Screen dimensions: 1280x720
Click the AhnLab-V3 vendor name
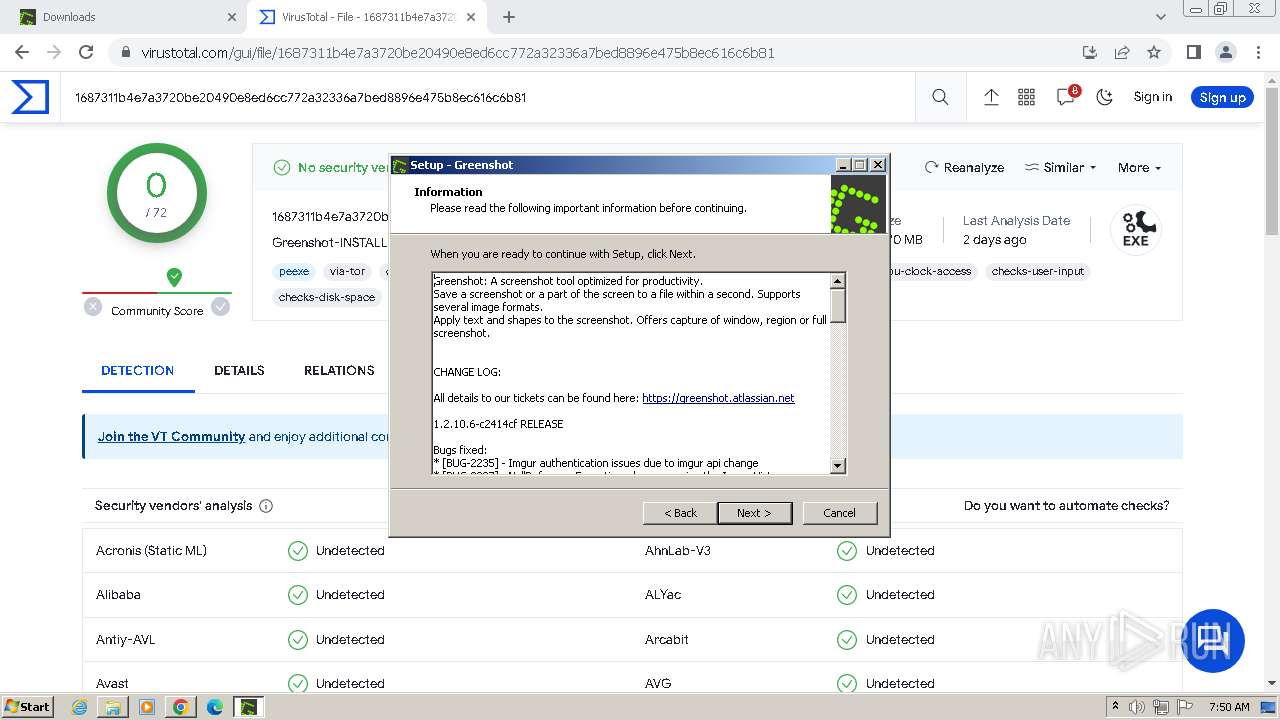click(678, 551)
